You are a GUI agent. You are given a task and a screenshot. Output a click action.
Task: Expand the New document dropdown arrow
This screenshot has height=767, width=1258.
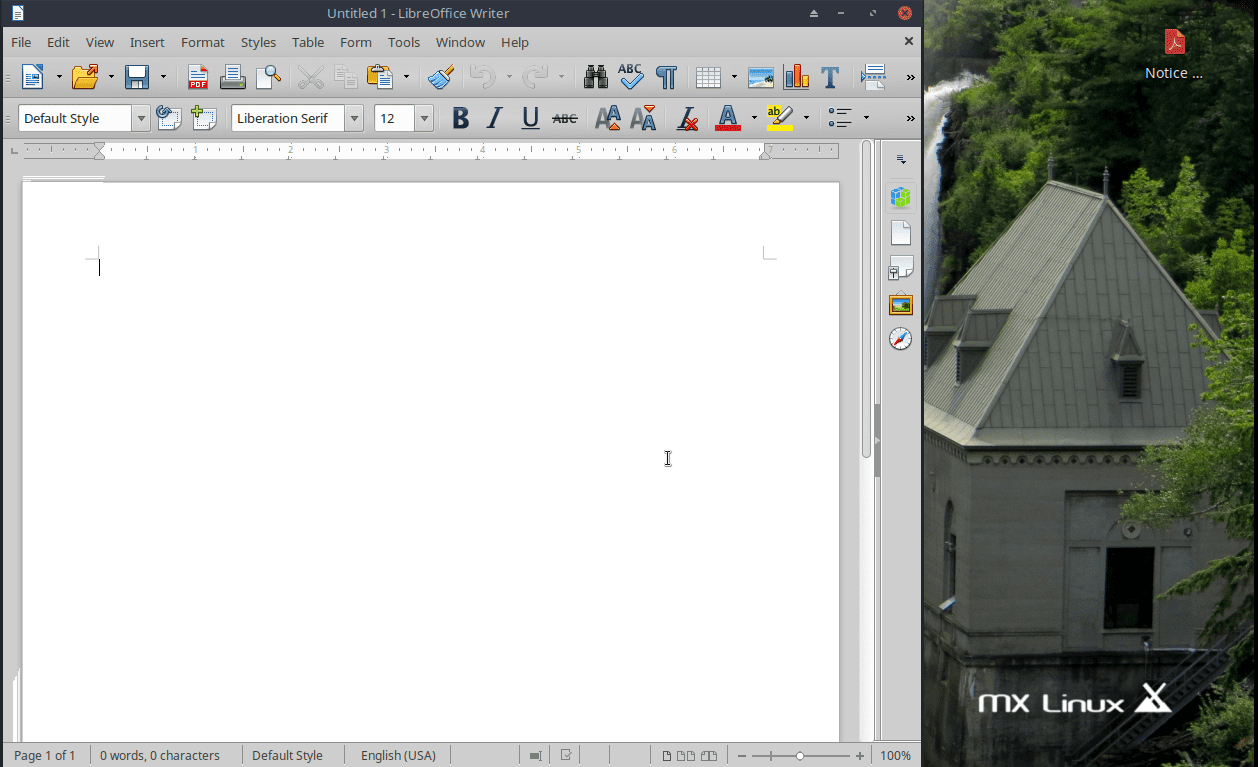tap(59, 77)
